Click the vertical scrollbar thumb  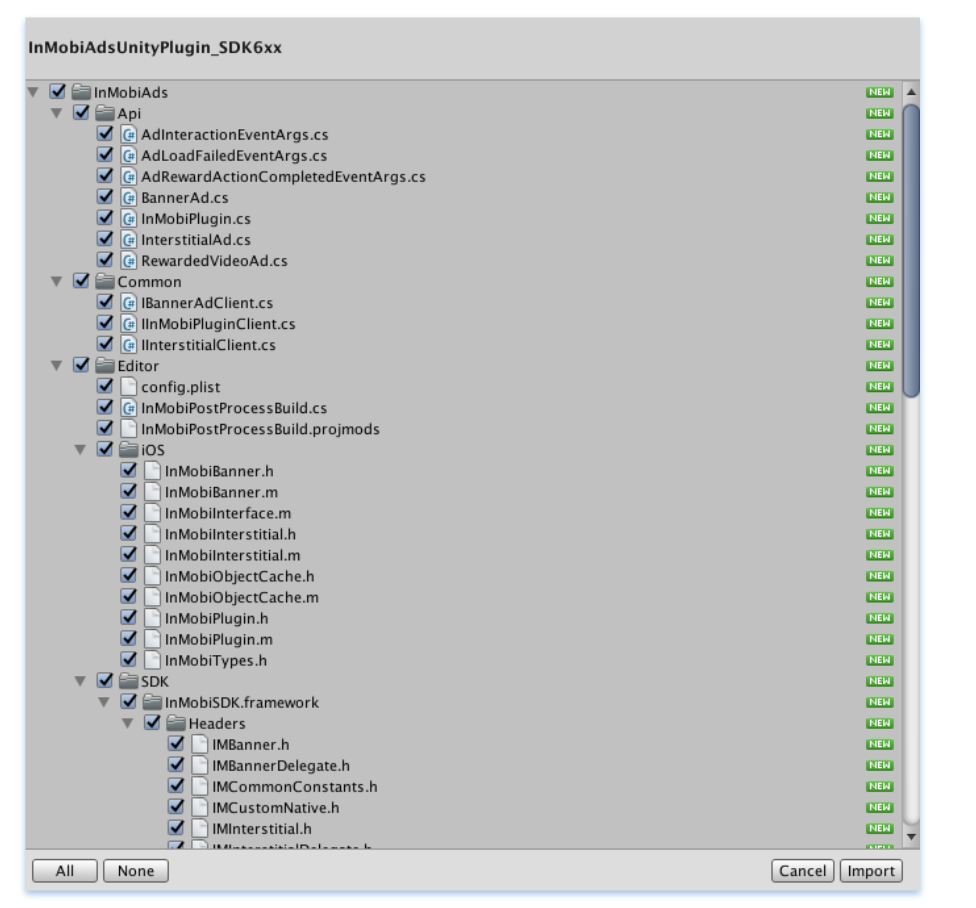(x=911, y=250)
